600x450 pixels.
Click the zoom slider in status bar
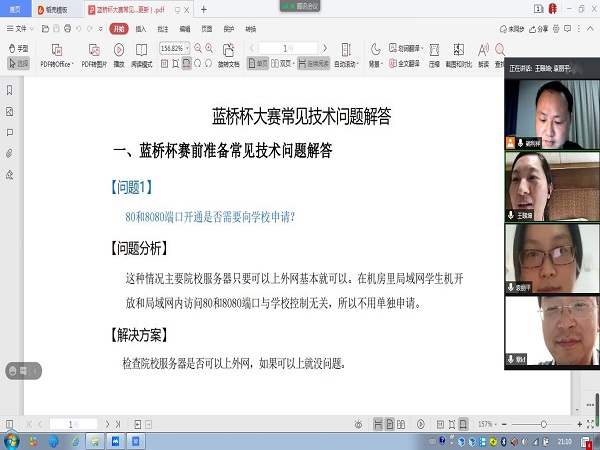[545, 424]
